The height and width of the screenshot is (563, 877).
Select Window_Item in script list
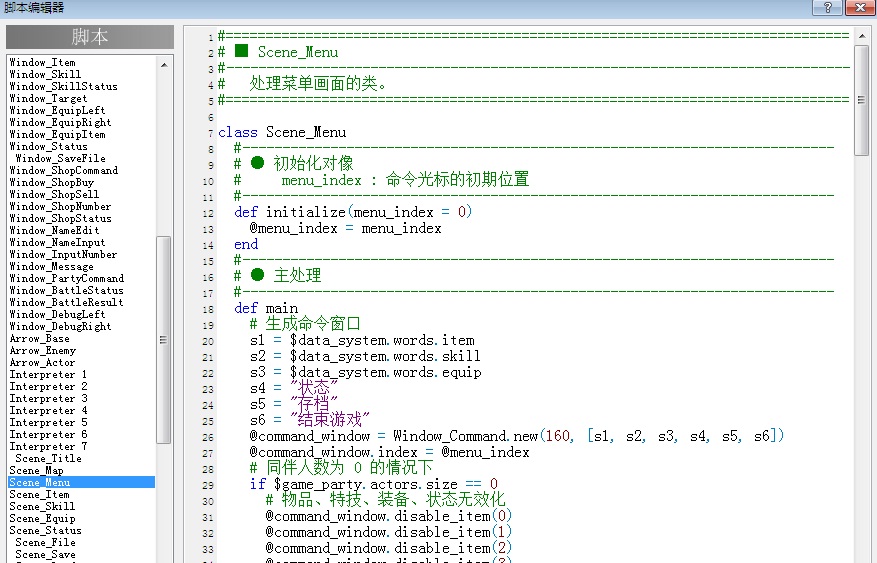coord(43,63)
